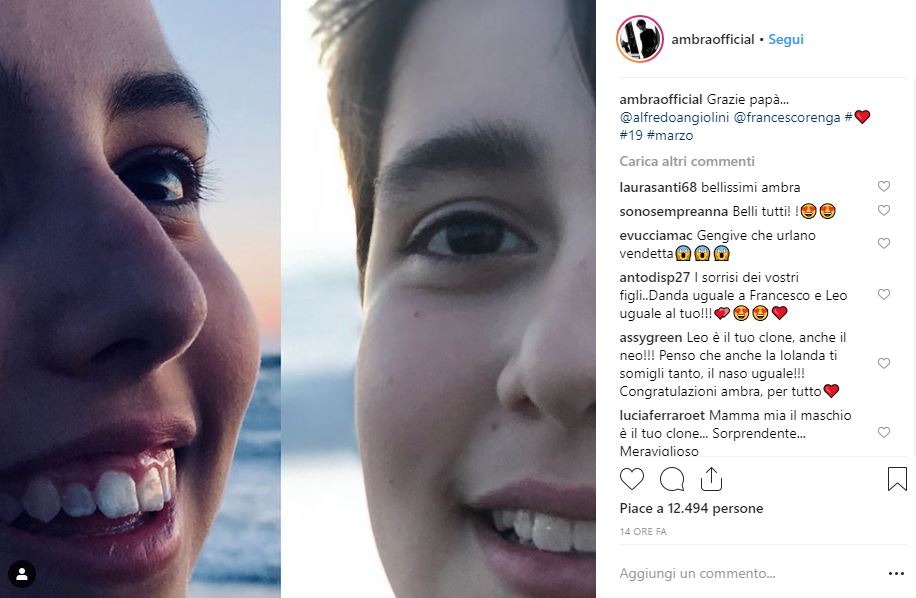This screenshot has width=916, height=598.
Task: Open the comment speech bubble icon
Action: click(x=672, y=479)
